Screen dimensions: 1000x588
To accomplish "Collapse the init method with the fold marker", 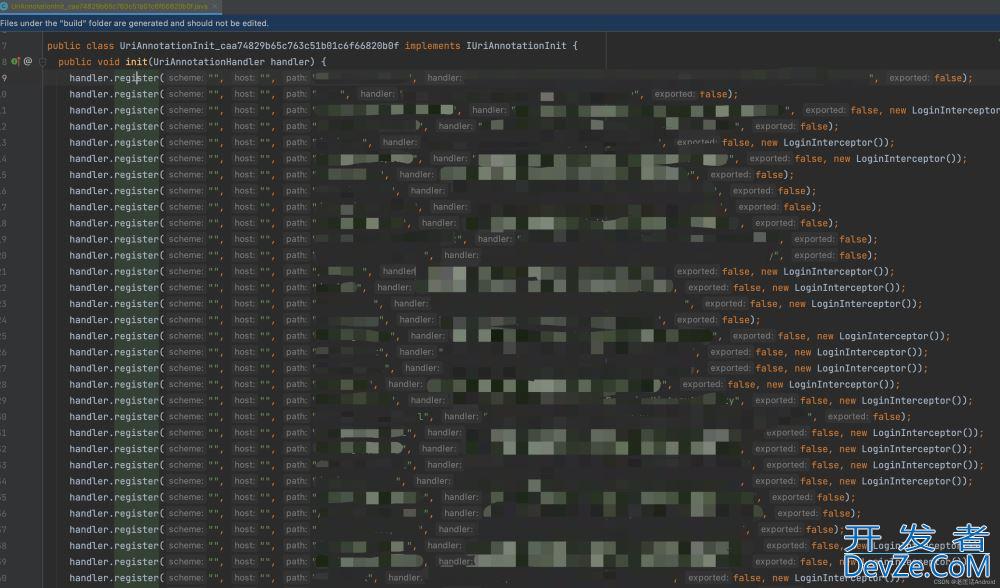I will tap(43, 62).
